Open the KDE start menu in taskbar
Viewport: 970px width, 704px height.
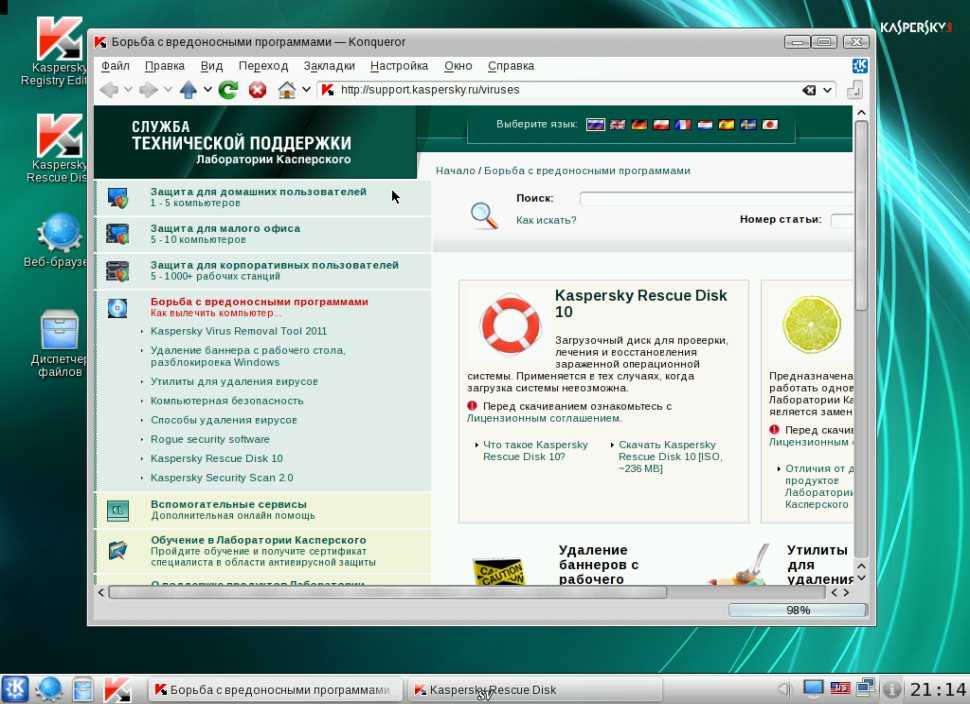tap(15, 689)
